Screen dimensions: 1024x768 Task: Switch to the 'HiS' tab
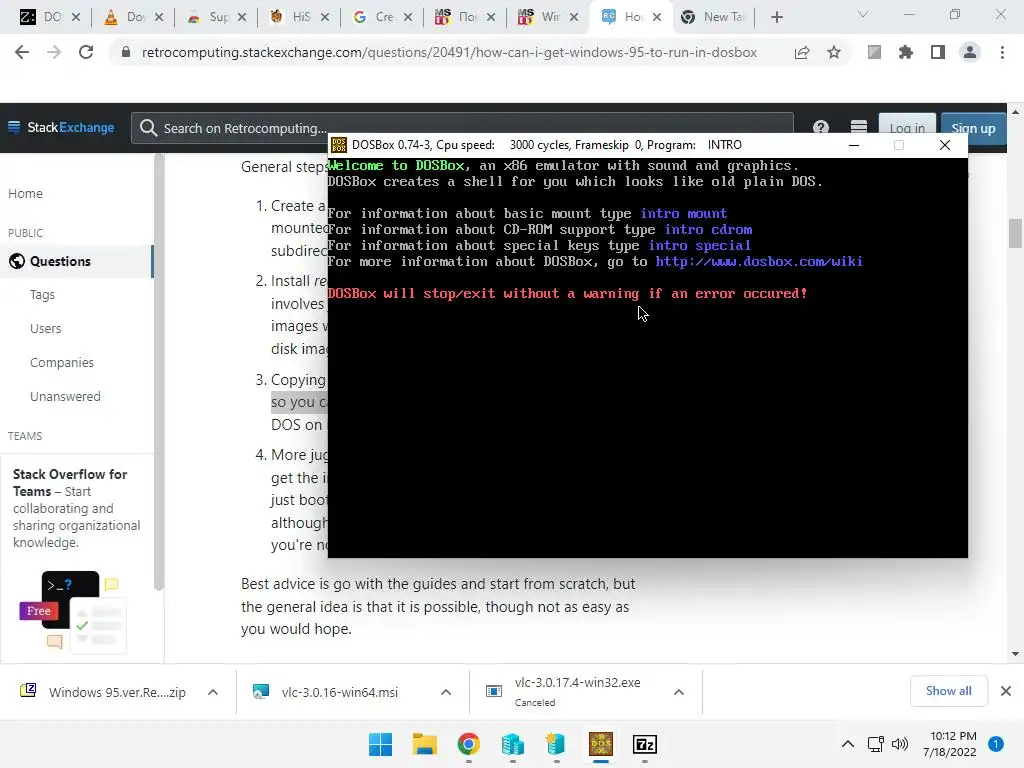(x=300, y=17)
